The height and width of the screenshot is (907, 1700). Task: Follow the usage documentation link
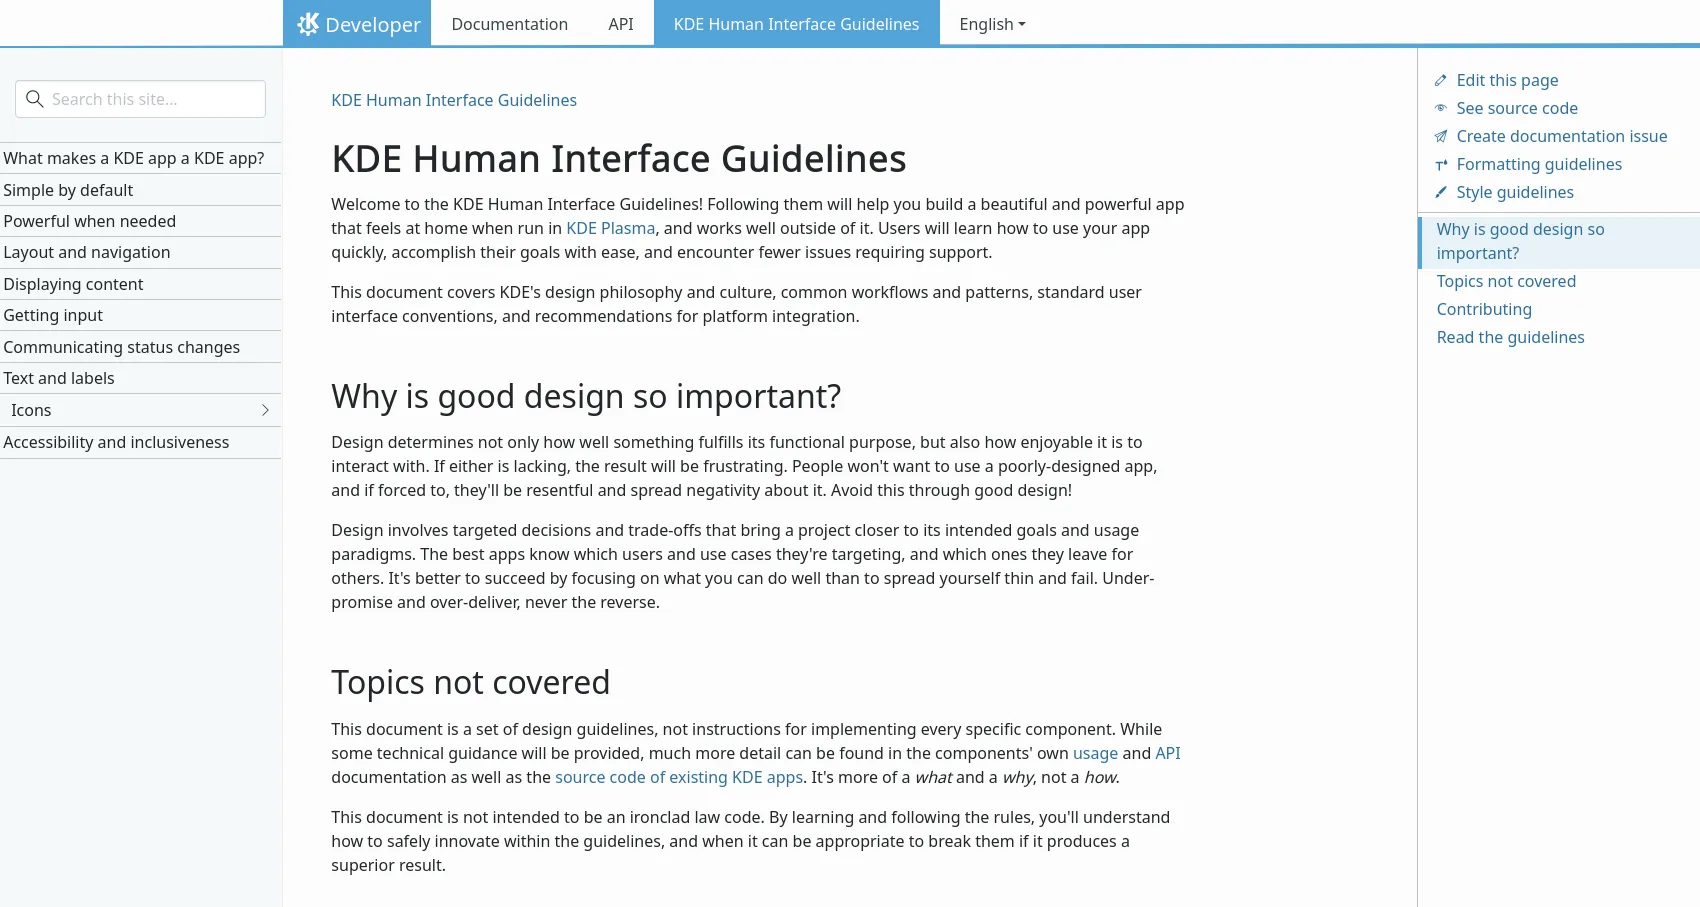click(x=1095, y=753)
